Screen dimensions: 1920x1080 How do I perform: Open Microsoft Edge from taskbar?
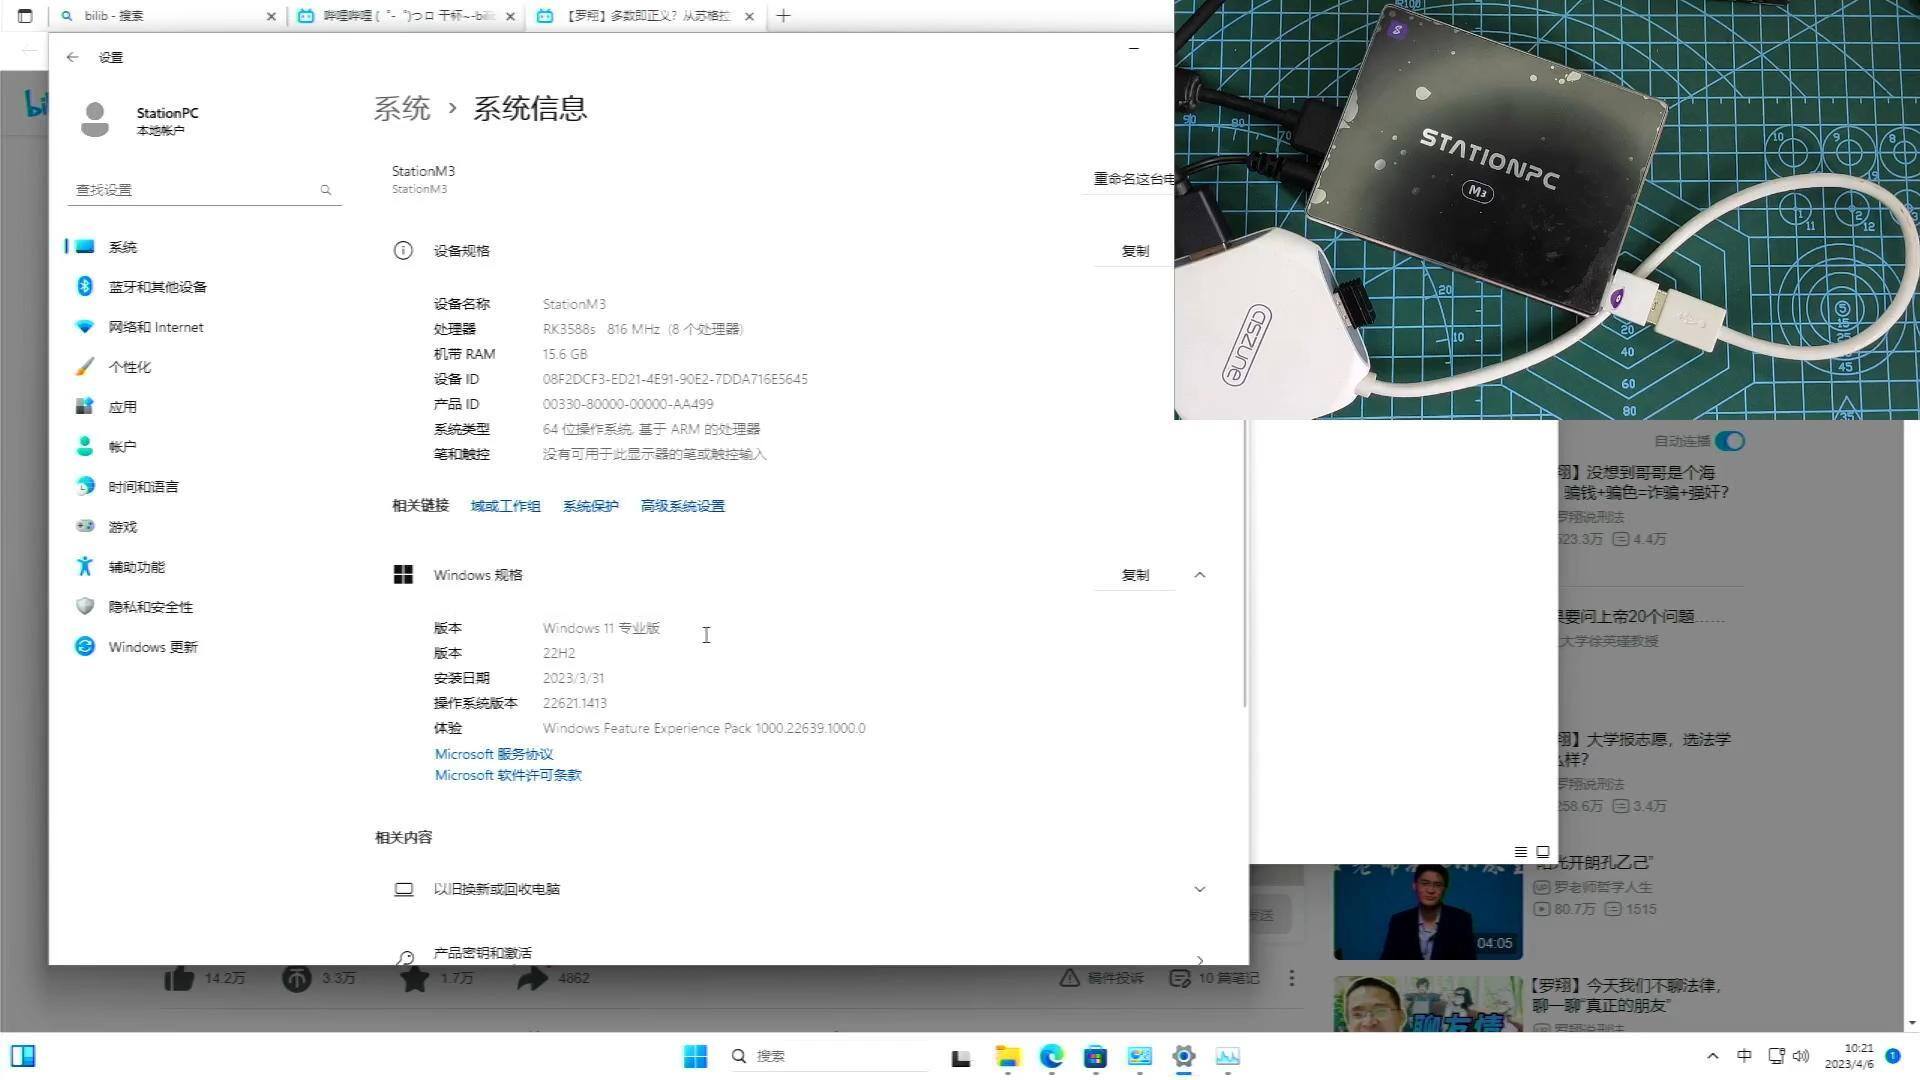1051,1056
